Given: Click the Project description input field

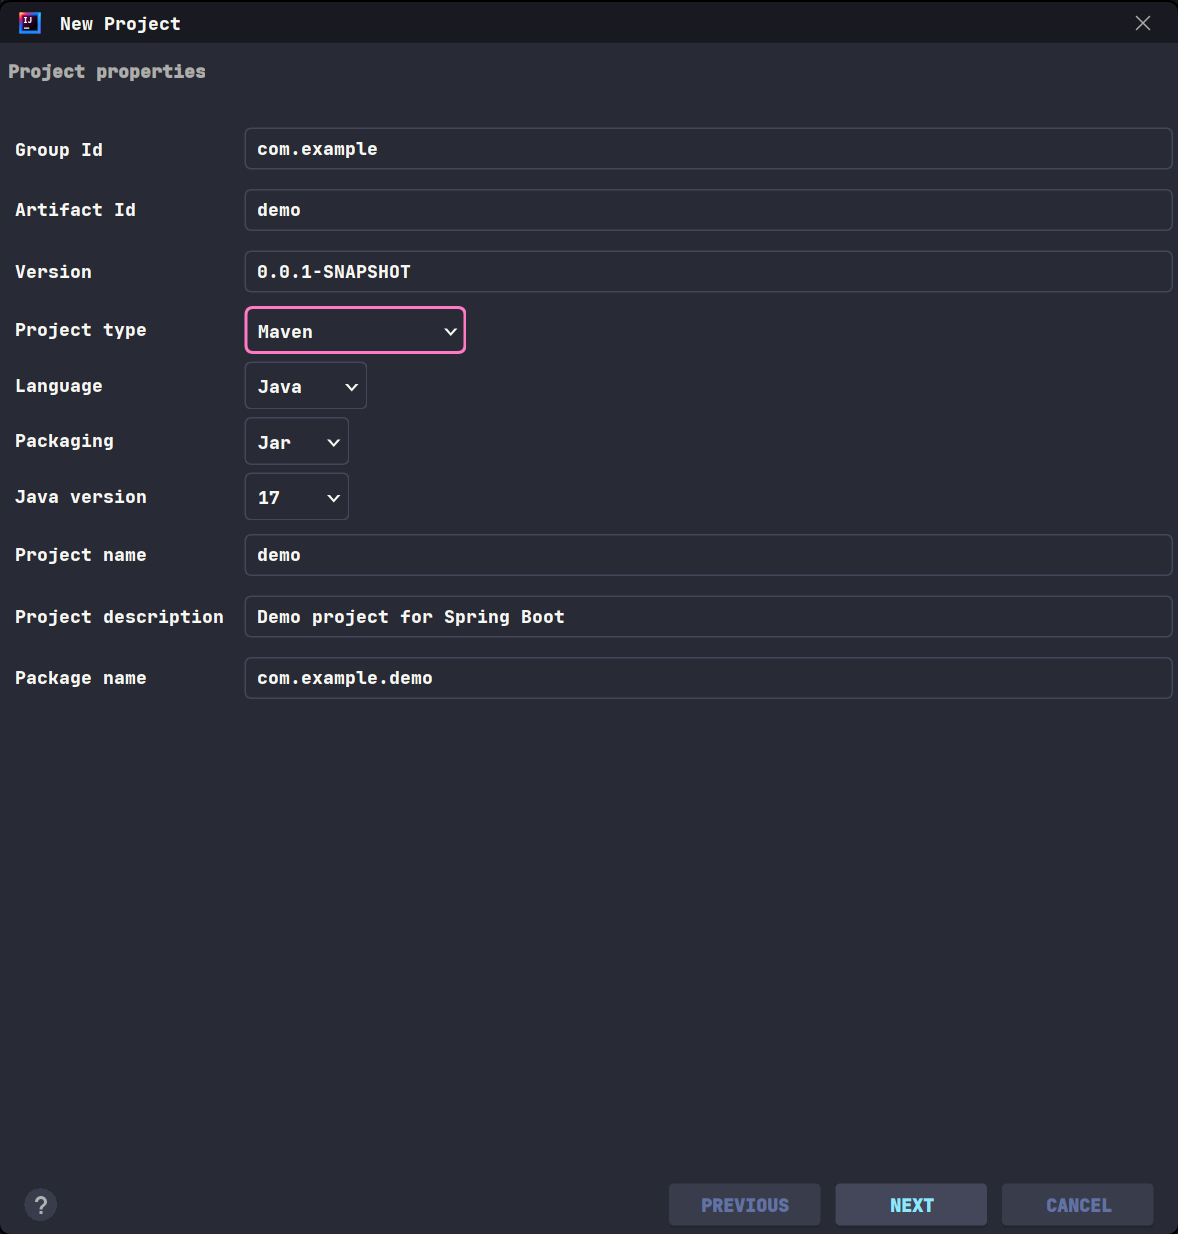Looking at the screenshot, I should [x=708, y=617].
